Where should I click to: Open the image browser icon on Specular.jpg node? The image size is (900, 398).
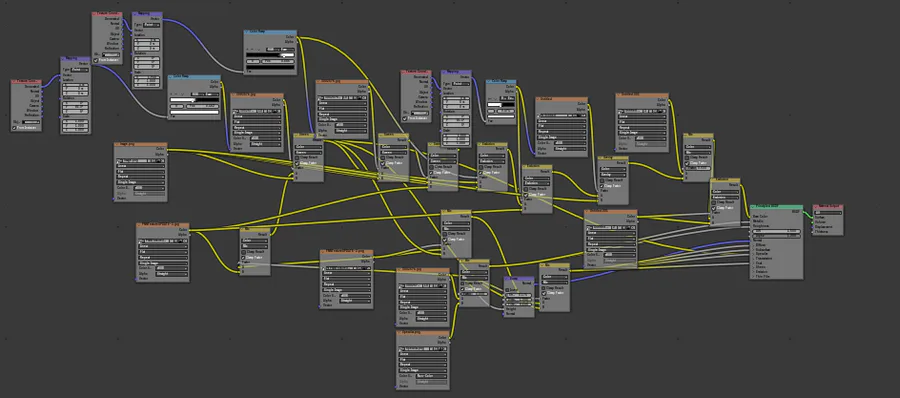(x=401, y=349)
